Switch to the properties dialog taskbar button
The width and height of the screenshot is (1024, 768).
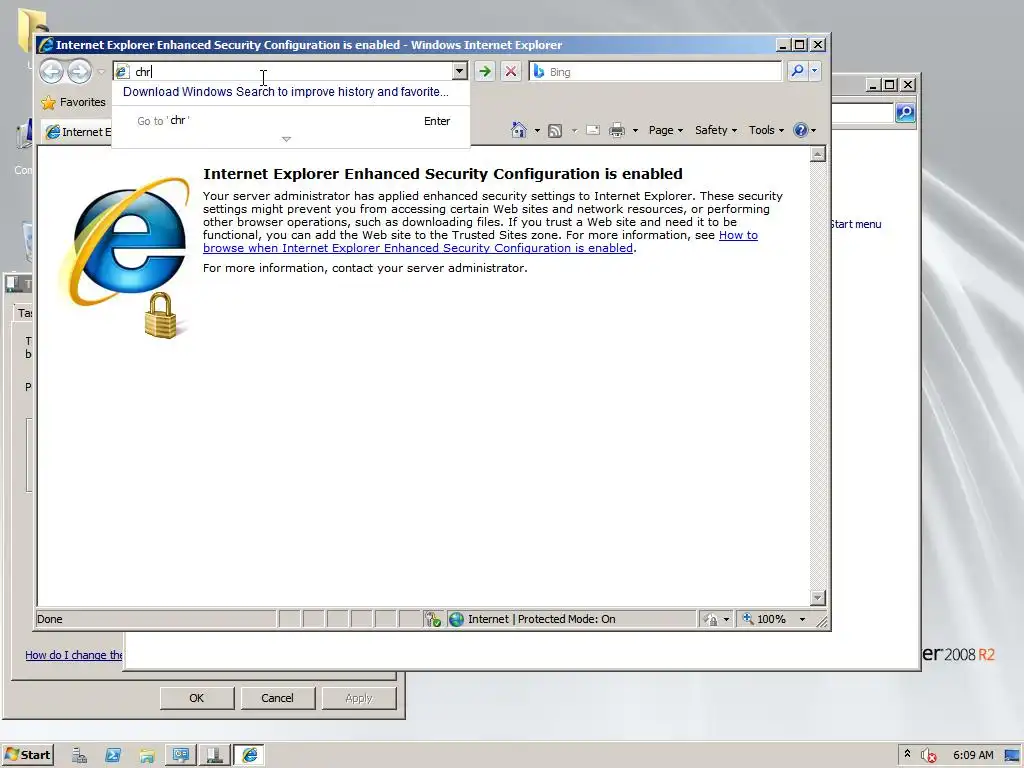tap(214, 756)
